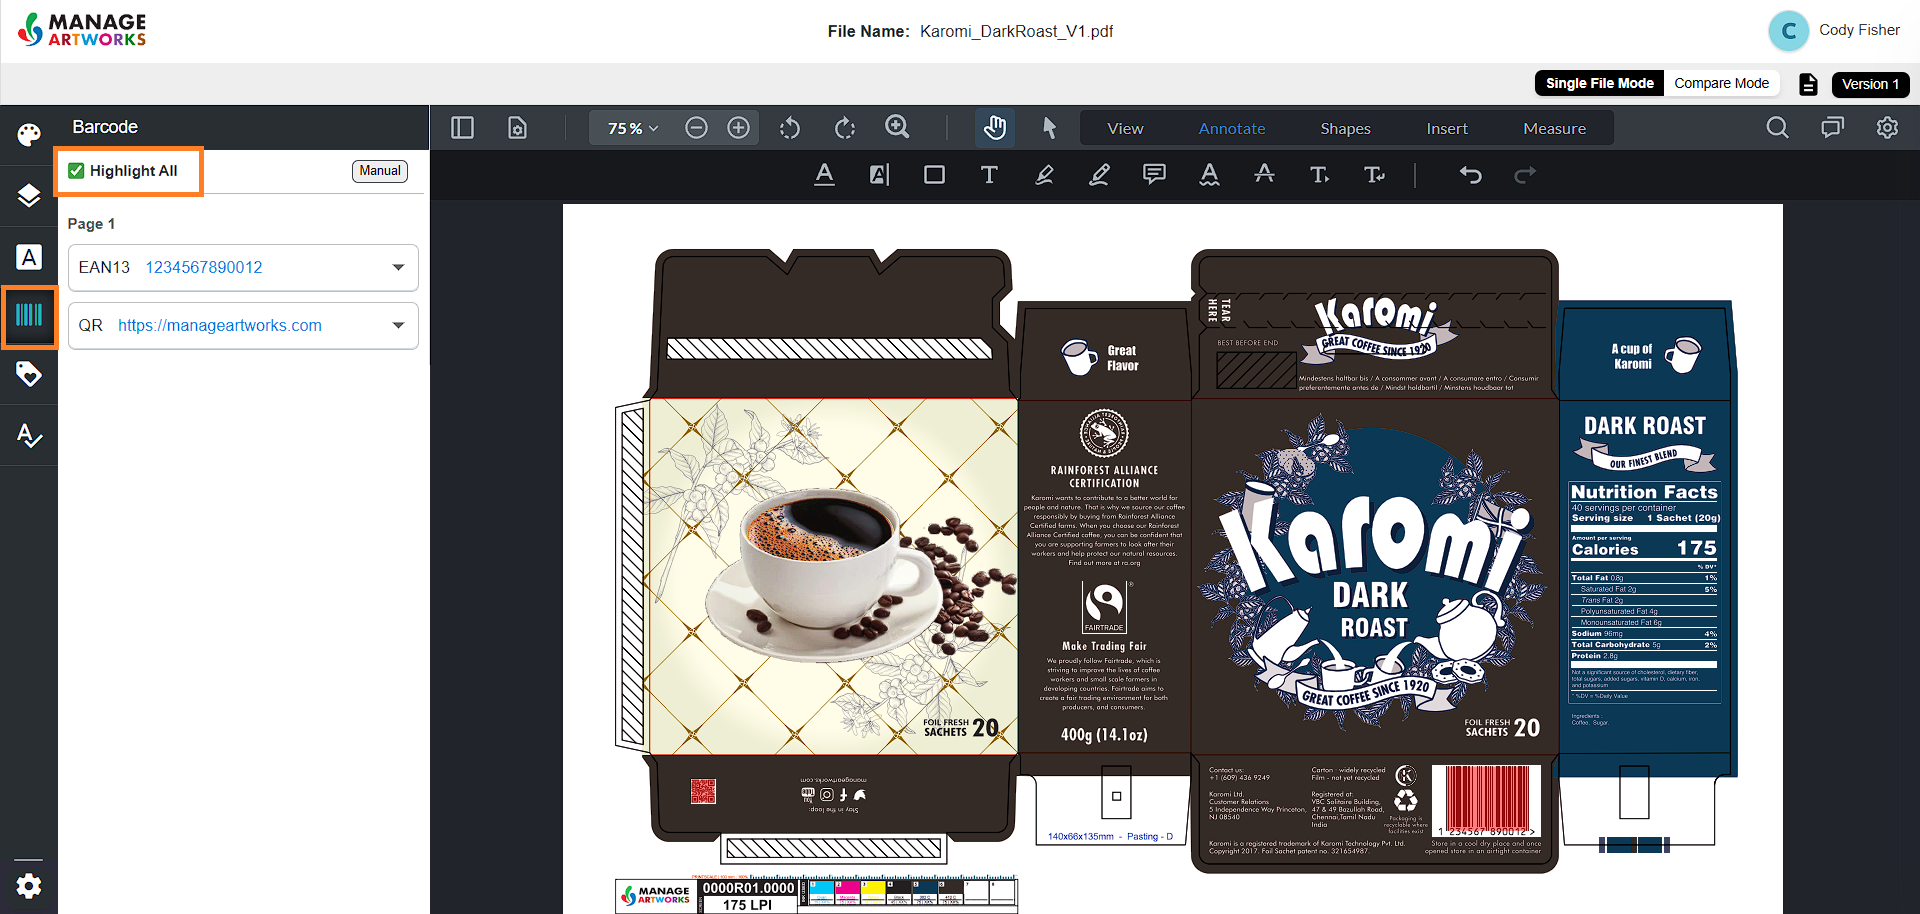Select the strikethrough text tool

(x=1264, y=174)
